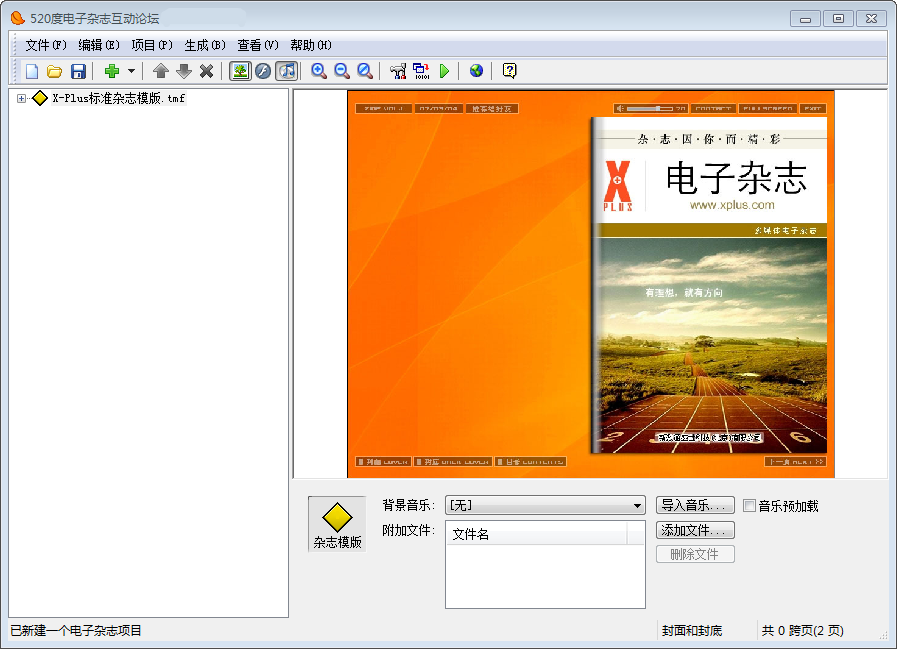Click the 添加文件... button
The height and width of the screenshot is (649, 897).
point(695,530)
